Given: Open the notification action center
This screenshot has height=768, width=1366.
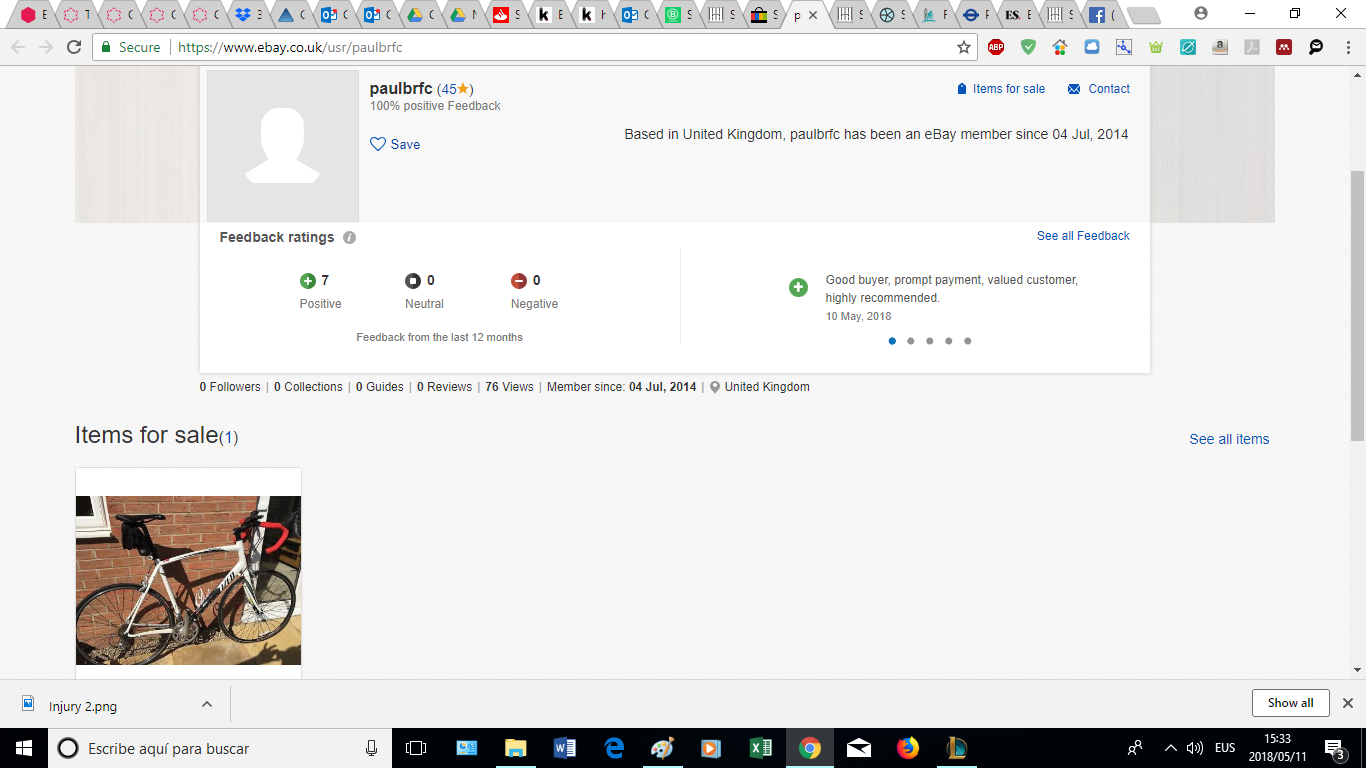Looking at the screenshot, I should 1336,748.
